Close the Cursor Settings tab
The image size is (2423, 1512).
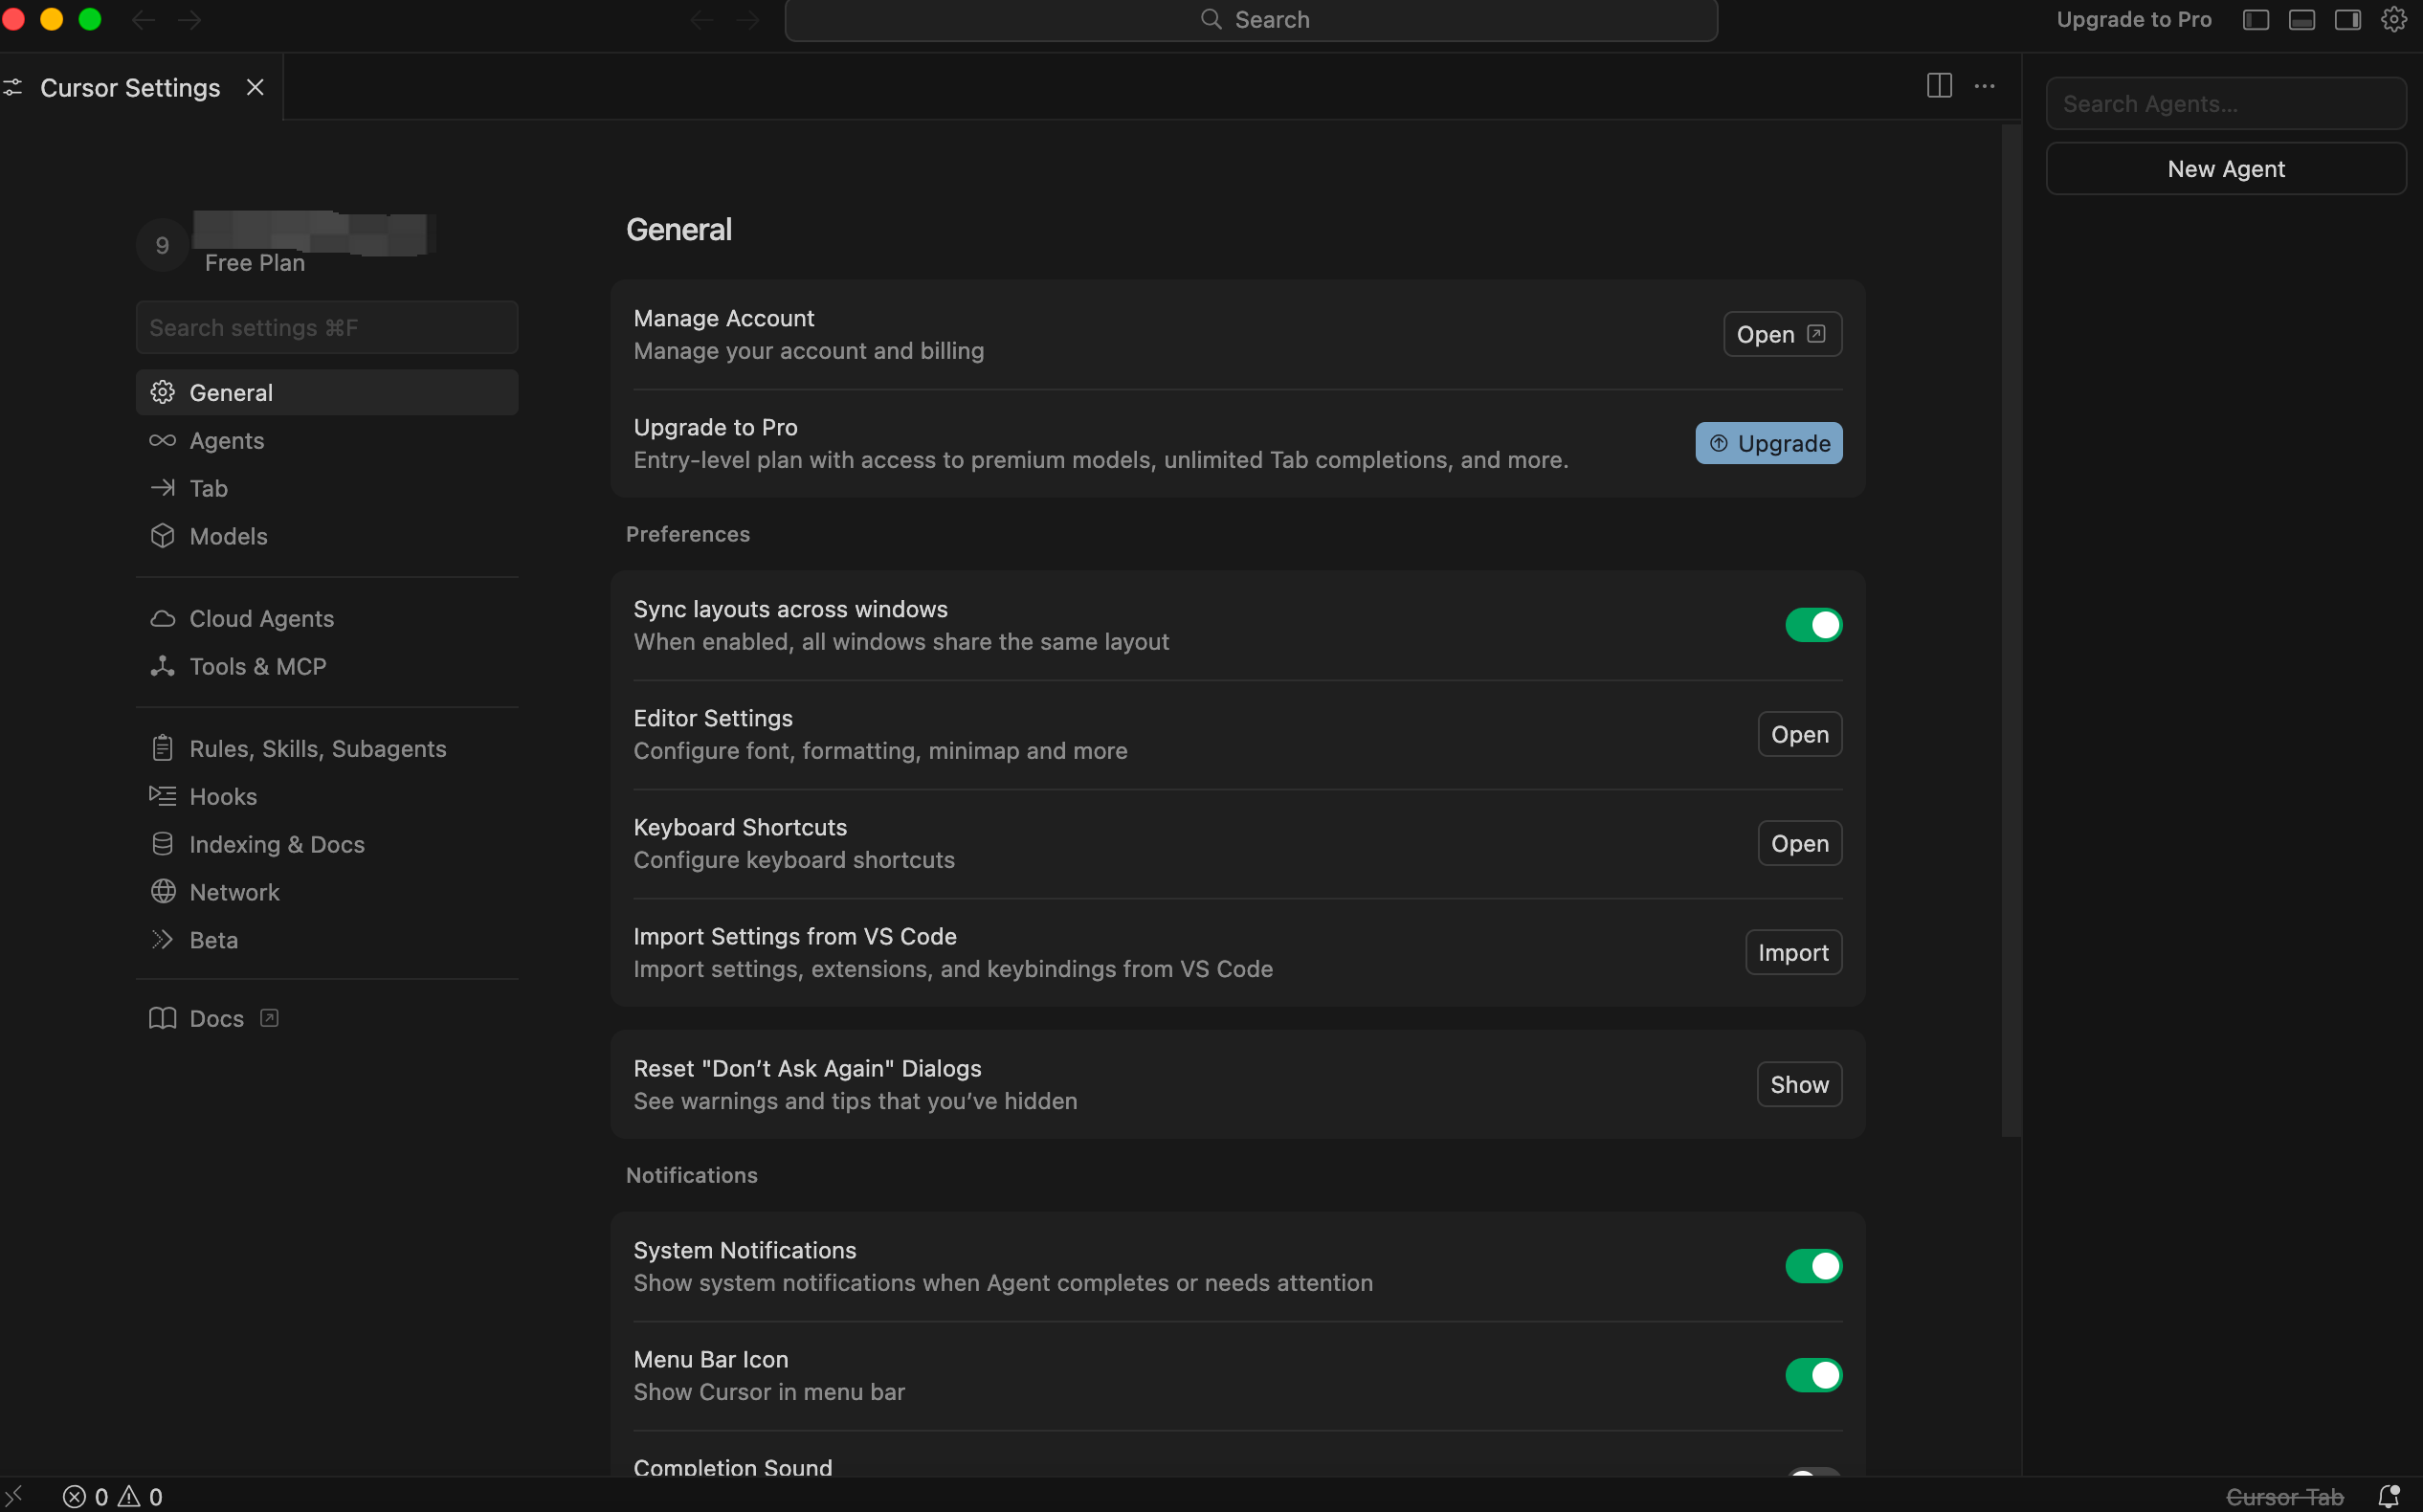[255, 88]
